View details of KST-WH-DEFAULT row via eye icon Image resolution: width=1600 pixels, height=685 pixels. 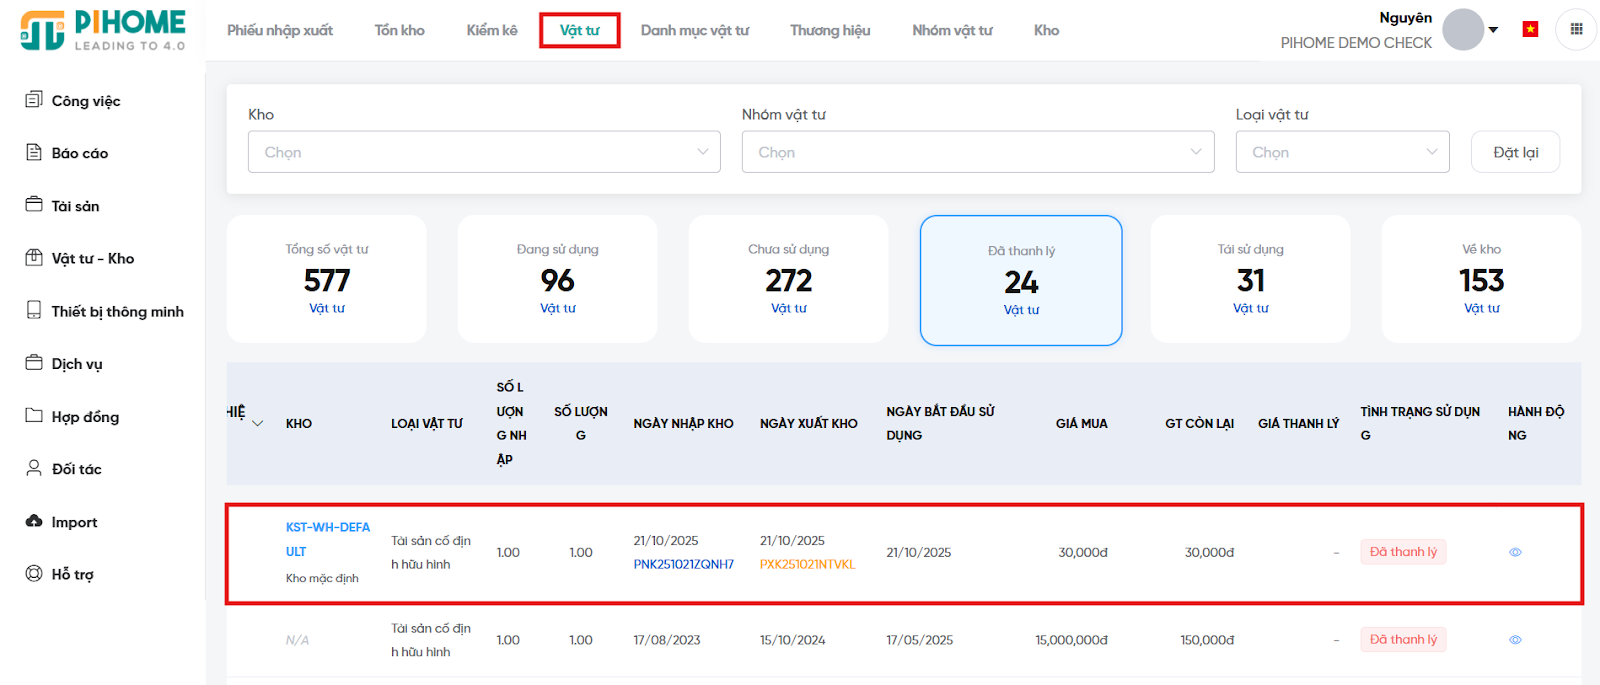coord(1515,552)
